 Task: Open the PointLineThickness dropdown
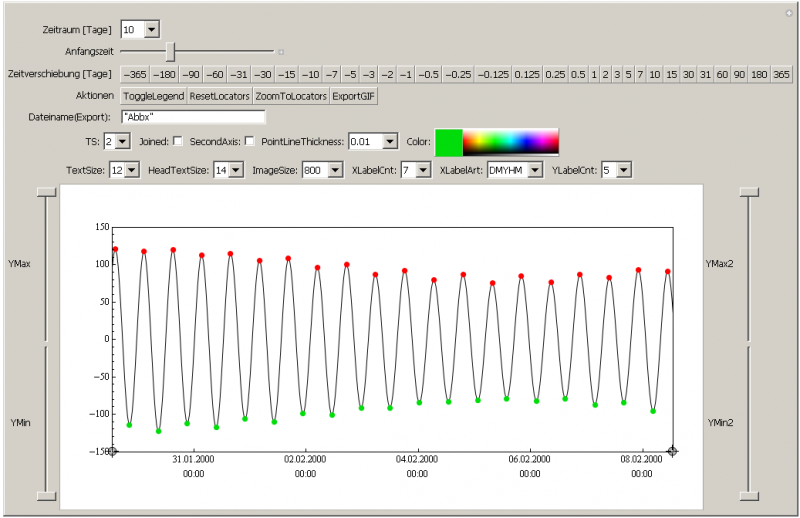373,141
